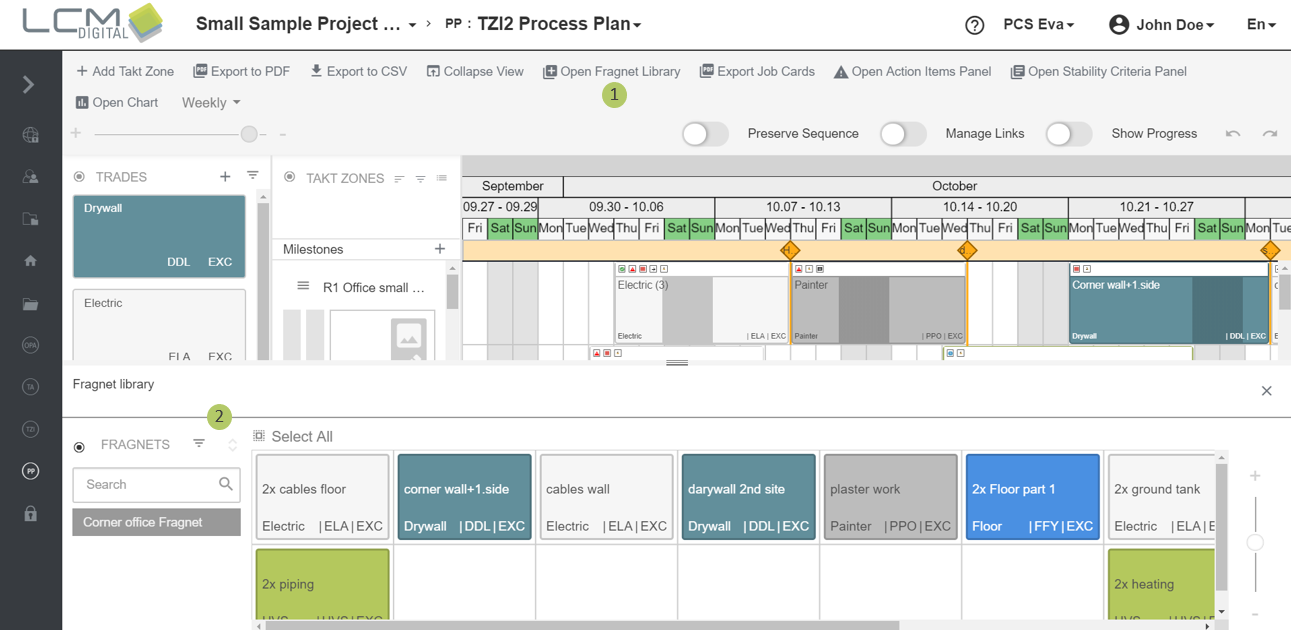Click the redo arrow icon

[1269, 134]
